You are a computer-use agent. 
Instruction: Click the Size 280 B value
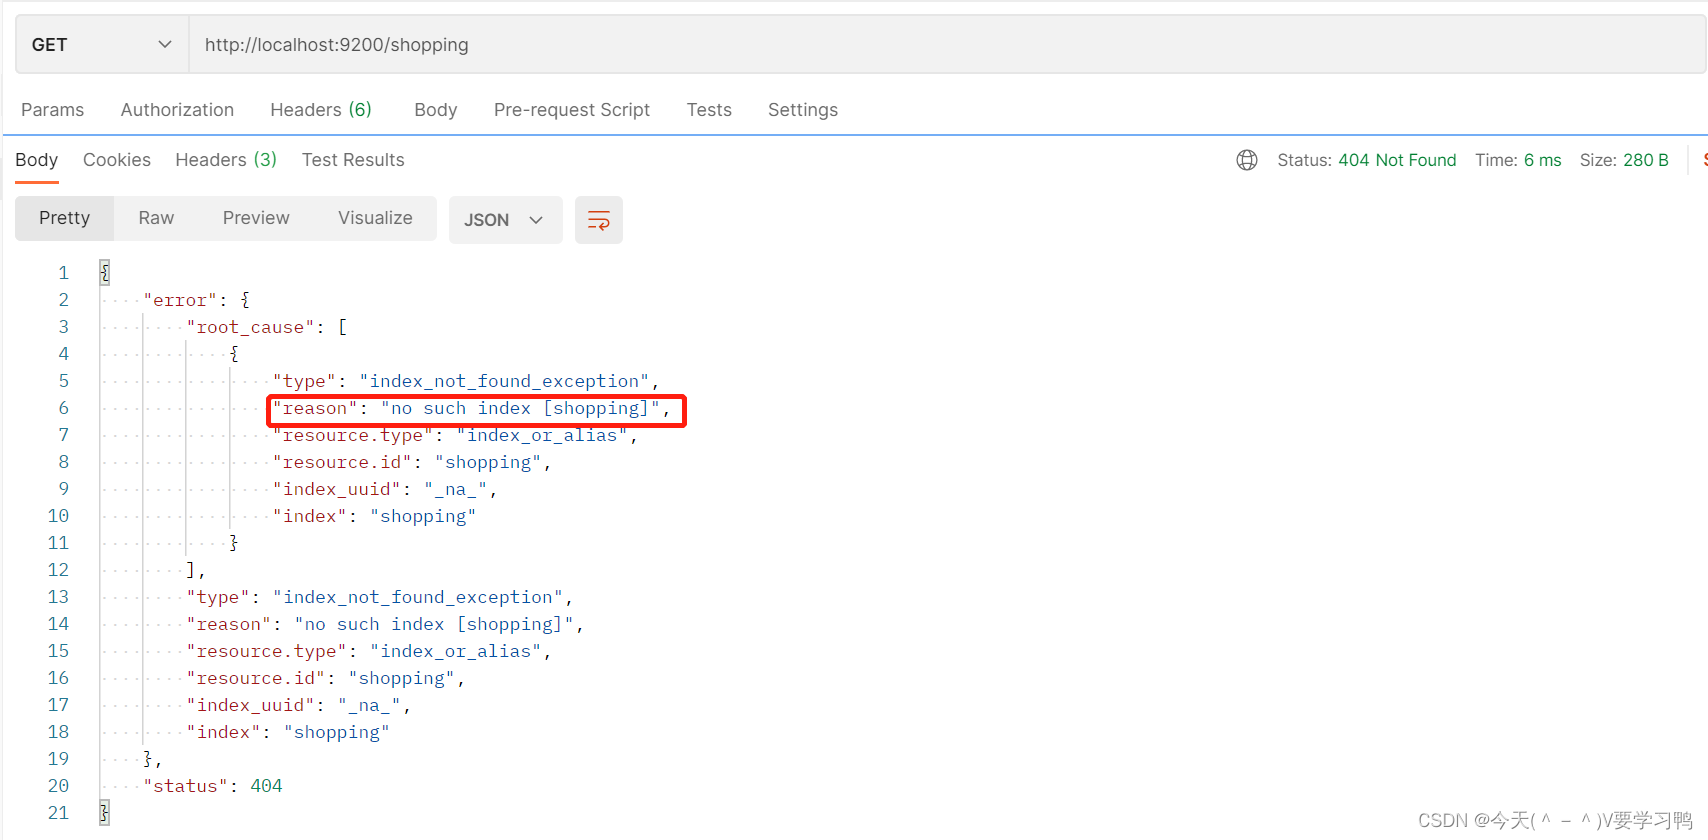(1645, 160)
